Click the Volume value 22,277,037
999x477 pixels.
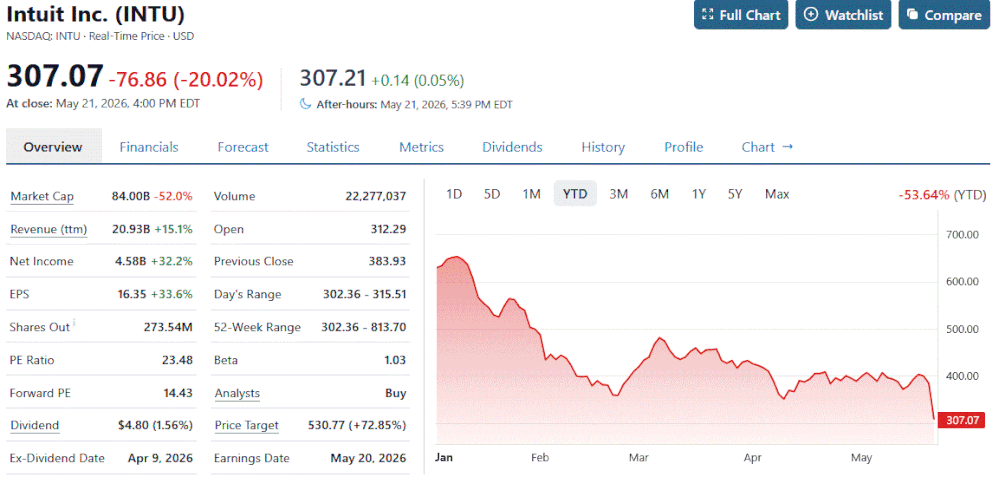click(x=375, y=196)
